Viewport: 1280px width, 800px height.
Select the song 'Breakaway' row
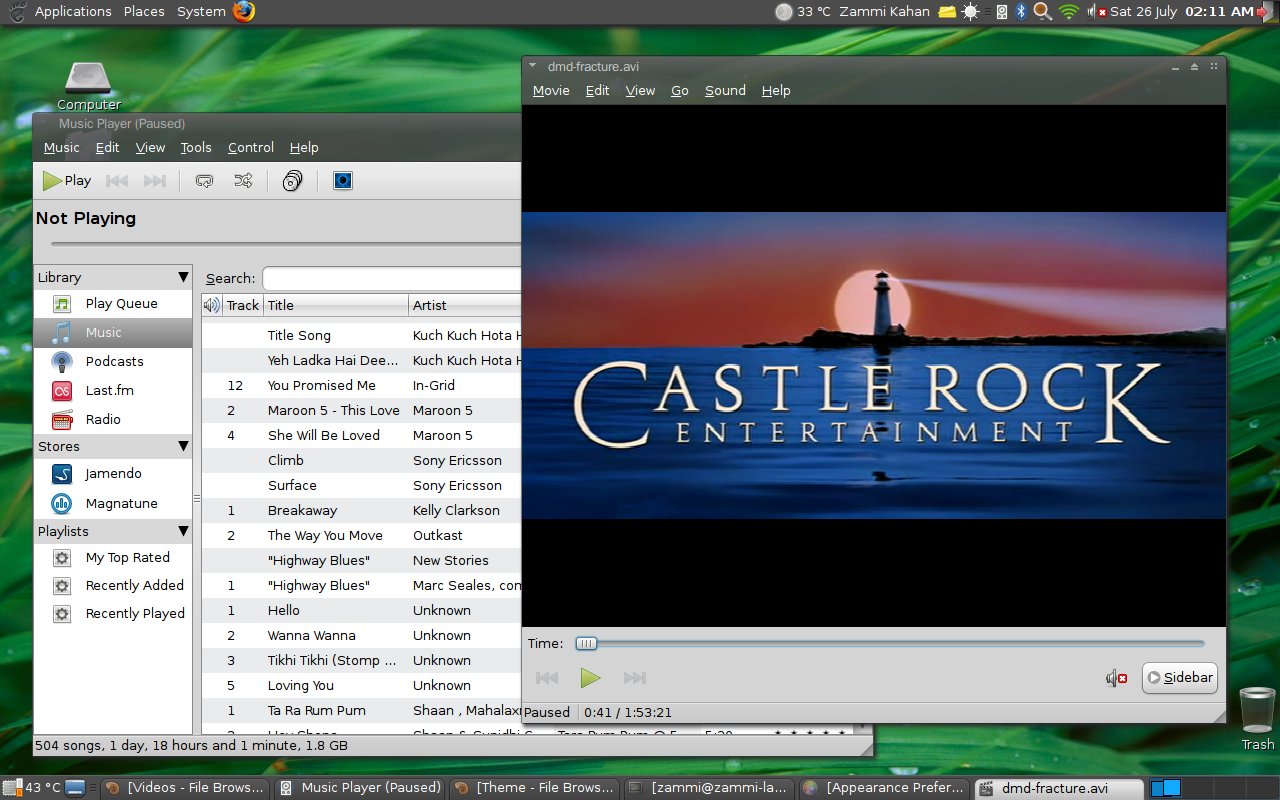click(x=362, y=510)
